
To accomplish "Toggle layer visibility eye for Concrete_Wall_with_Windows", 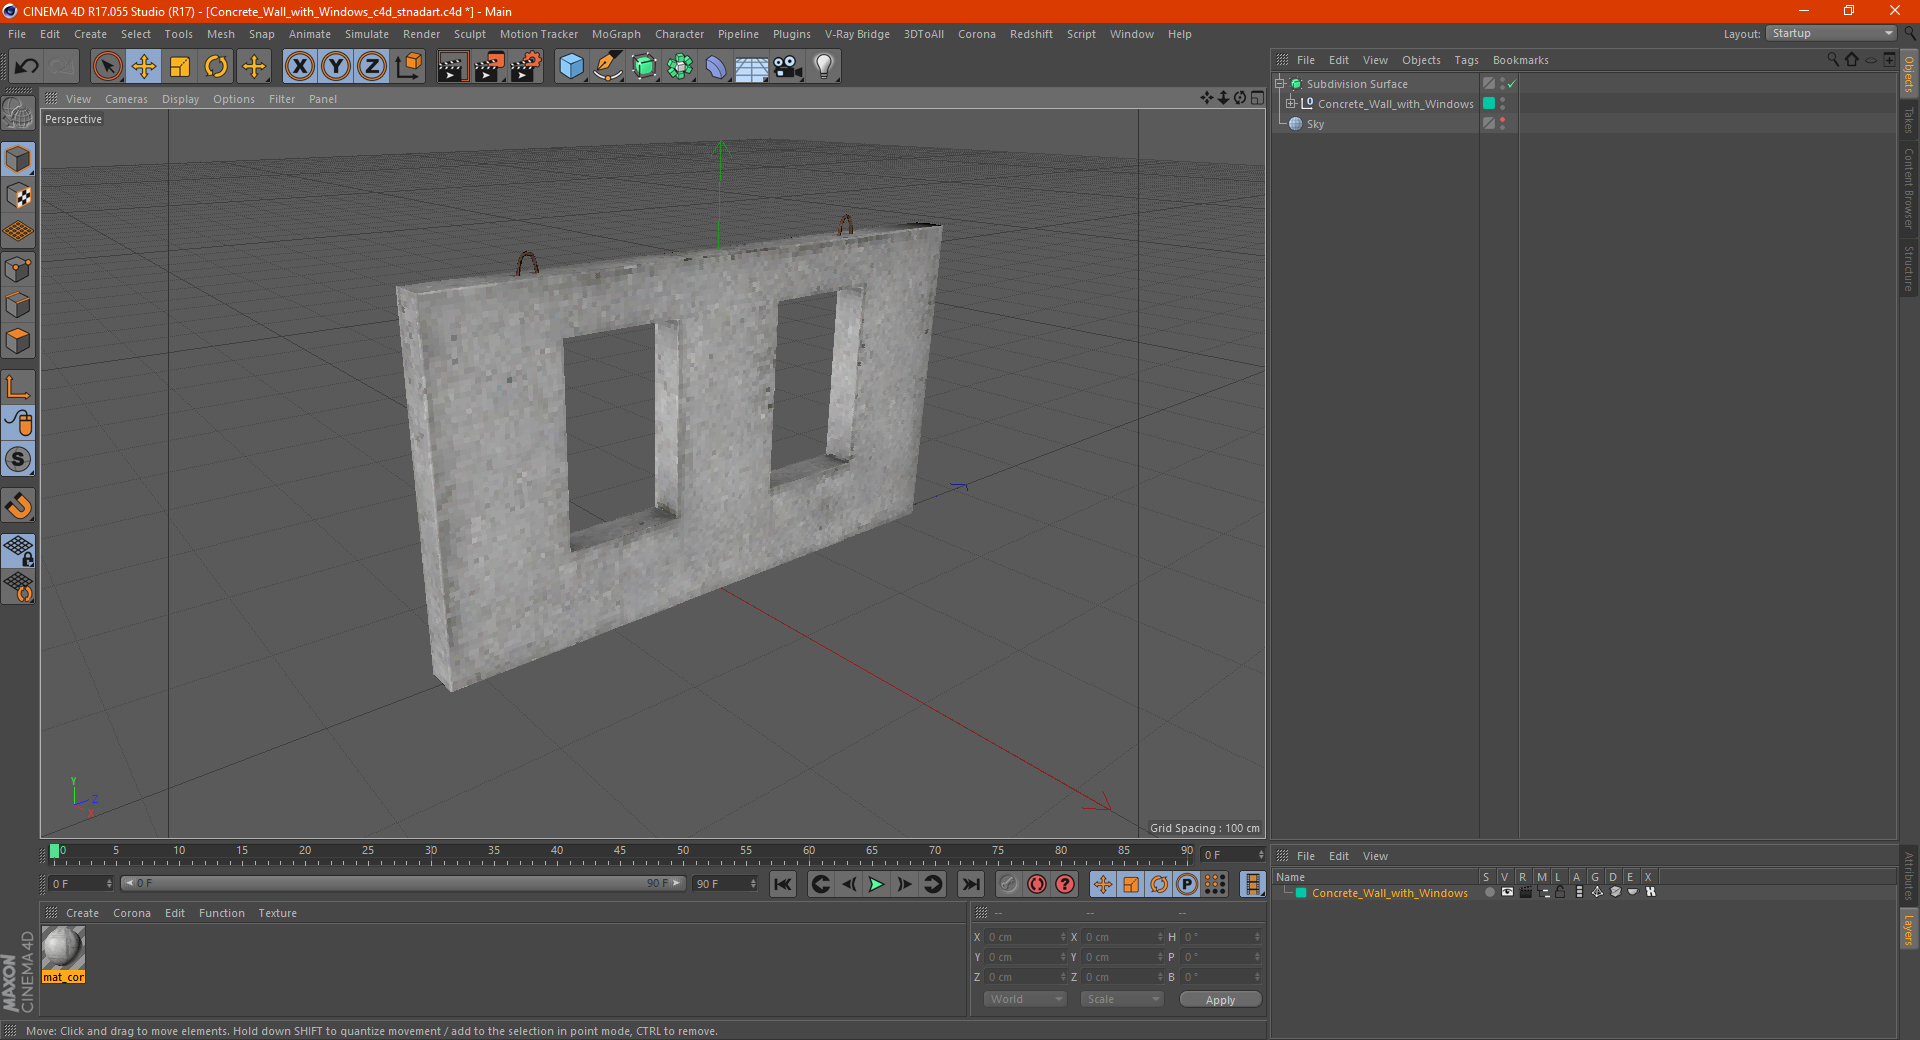I will pyautogui.click(x=1507, y=892).
